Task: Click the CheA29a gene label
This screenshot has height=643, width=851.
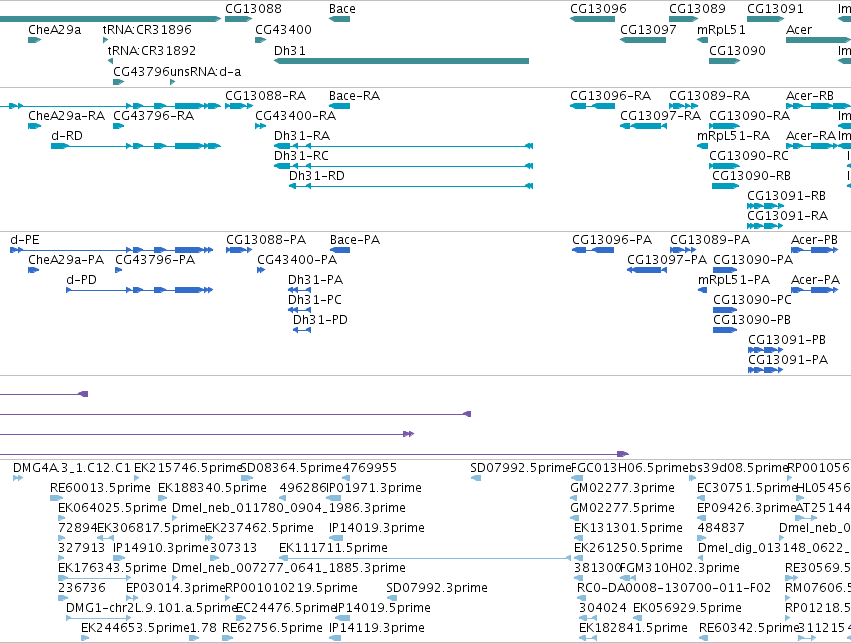Action: pos(54,29)
